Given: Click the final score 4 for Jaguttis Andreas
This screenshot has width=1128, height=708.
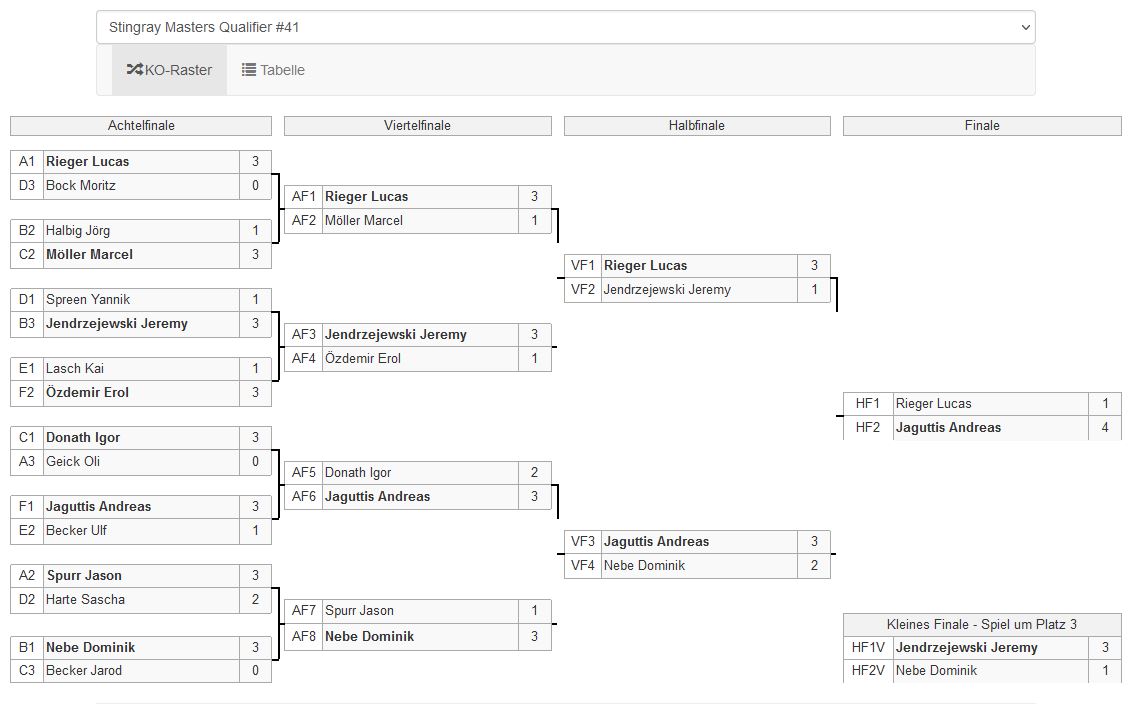Looking at the screenshot, I should (1105, 428).
